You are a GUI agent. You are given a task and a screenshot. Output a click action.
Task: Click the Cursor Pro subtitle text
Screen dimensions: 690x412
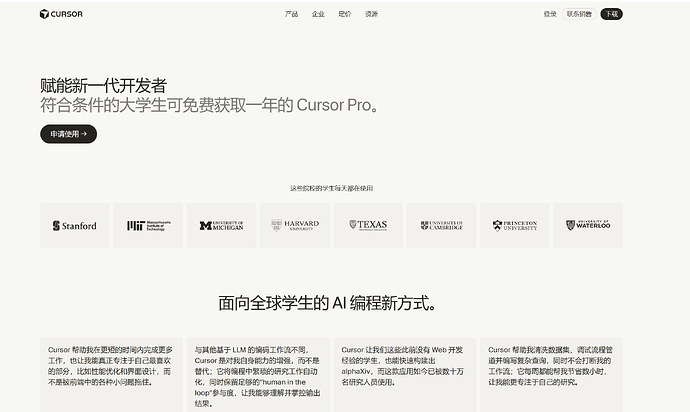point(209,105)
